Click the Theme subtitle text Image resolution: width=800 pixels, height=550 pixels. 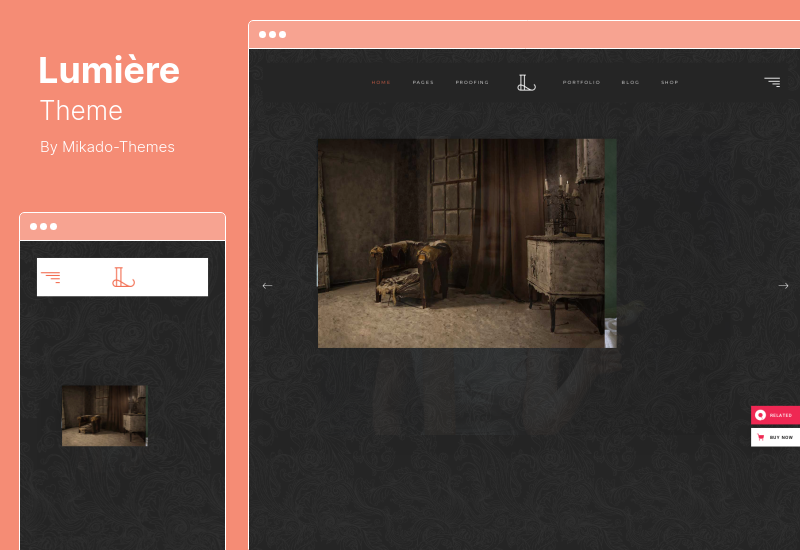[81, 110]
